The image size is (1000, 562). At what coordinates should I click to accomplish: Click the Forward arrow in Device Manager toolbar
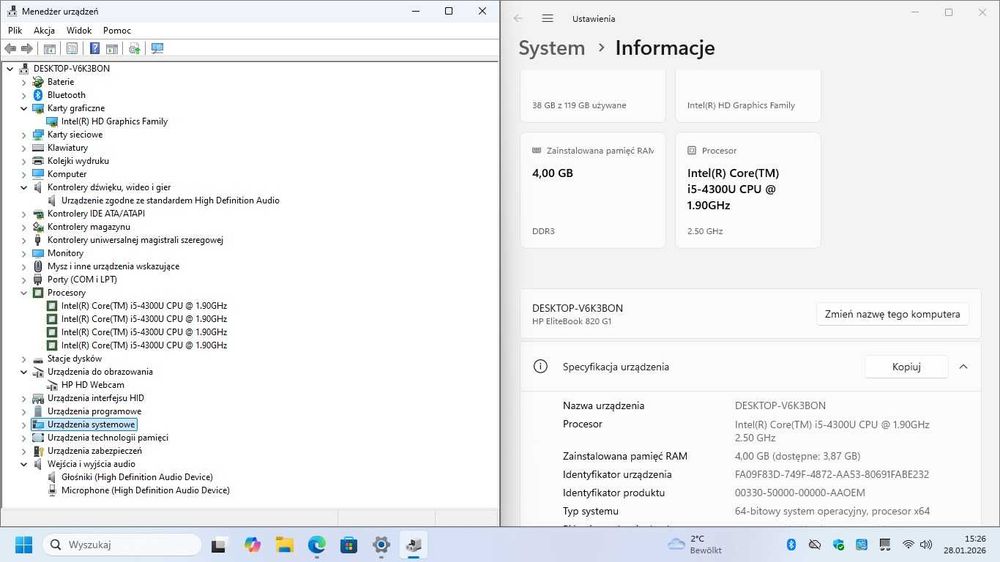pos(27,48)
